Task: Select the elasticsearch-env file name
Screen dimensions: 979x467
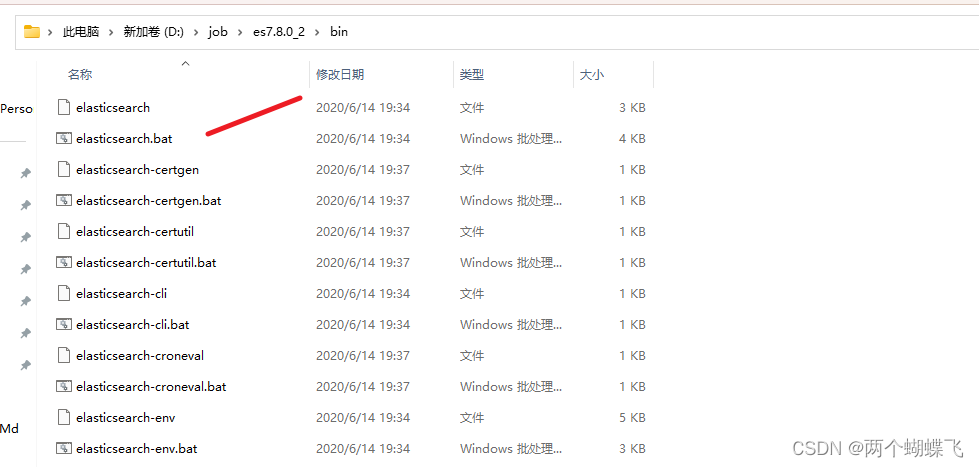Action: pyautogui.click(x=125, y=417)
